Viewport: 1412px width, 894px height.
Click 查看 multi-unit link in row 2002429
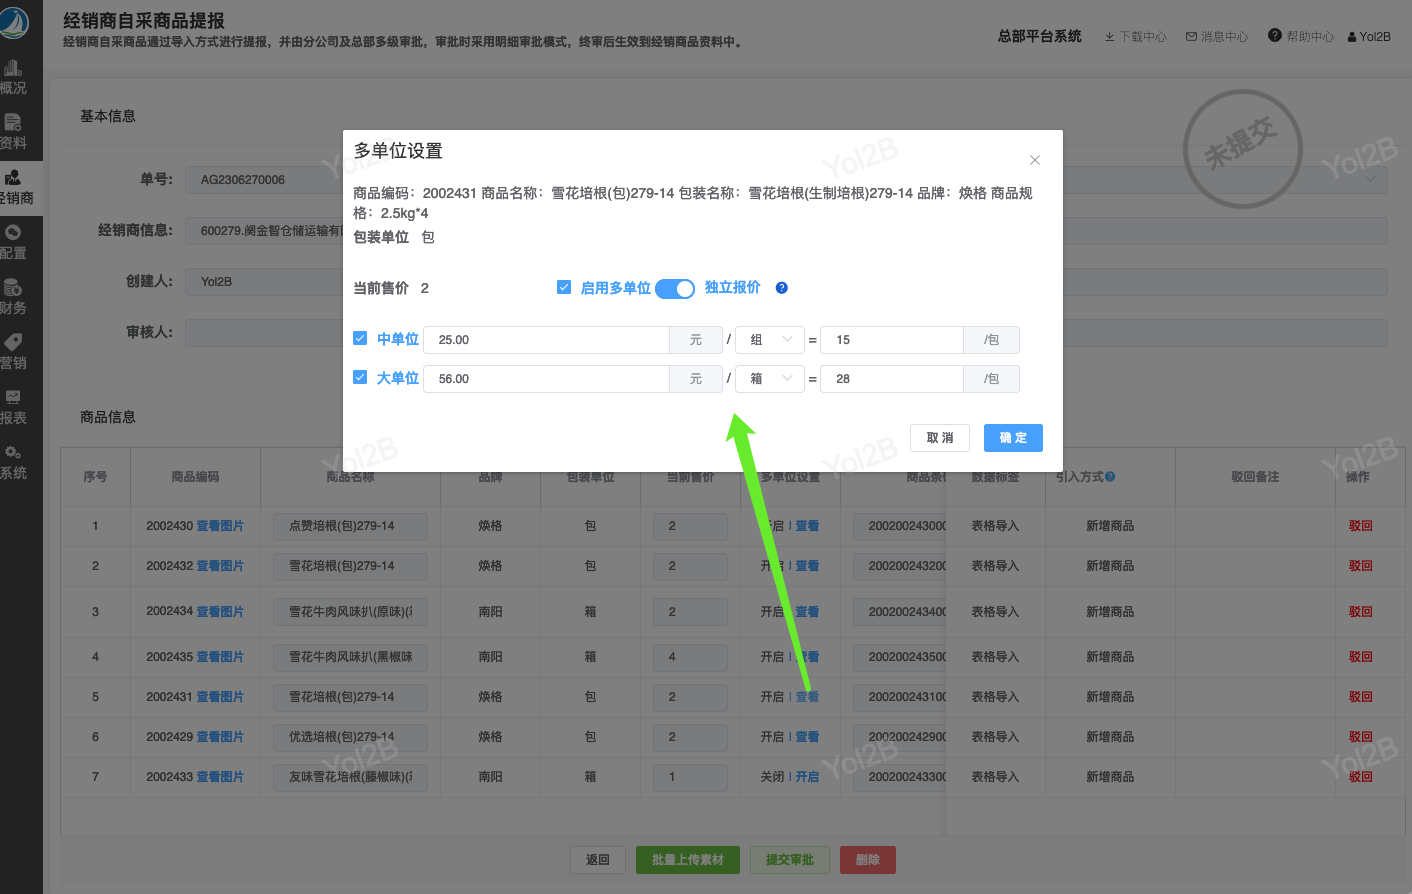coord(807,737)
